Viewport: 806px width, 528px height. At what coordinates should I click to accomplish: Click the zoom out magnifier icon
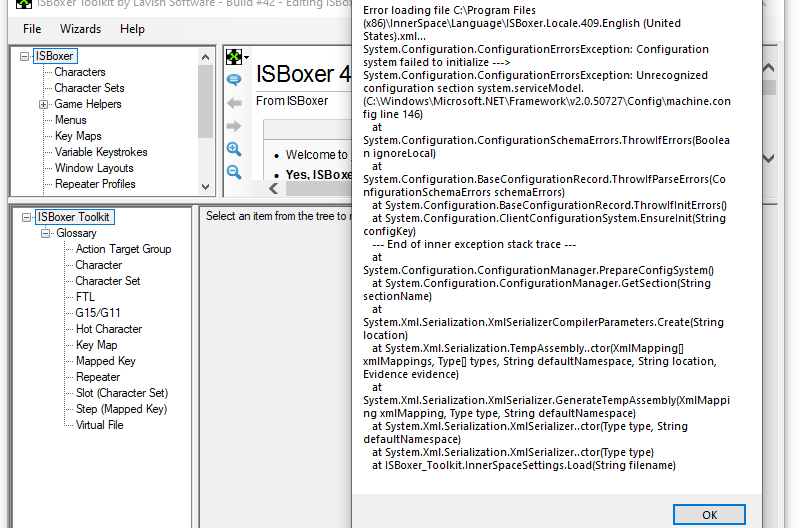[x=234, y=172]
